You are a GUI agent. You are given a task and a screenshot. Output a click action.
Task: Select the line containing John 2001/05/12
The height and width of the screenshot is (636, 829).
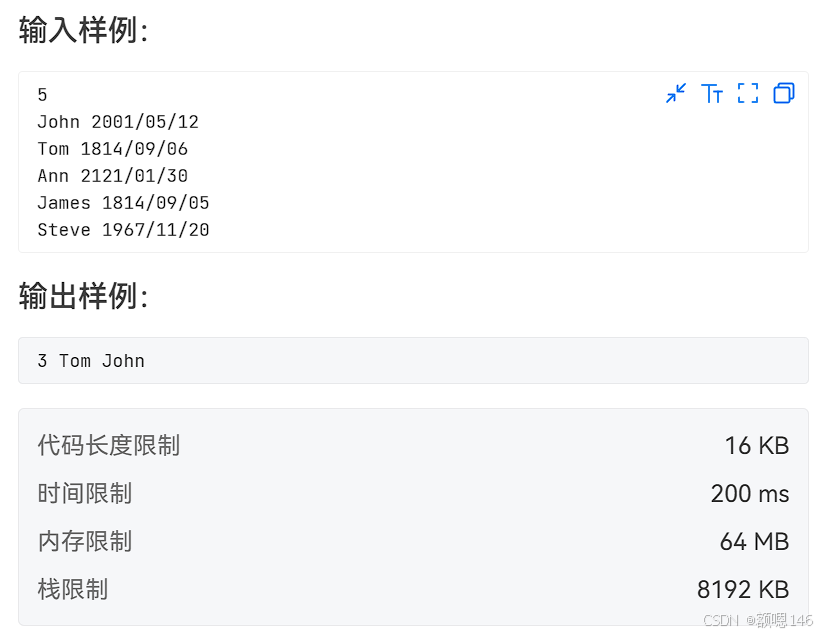pyautogui.click(x=118, y=121)
